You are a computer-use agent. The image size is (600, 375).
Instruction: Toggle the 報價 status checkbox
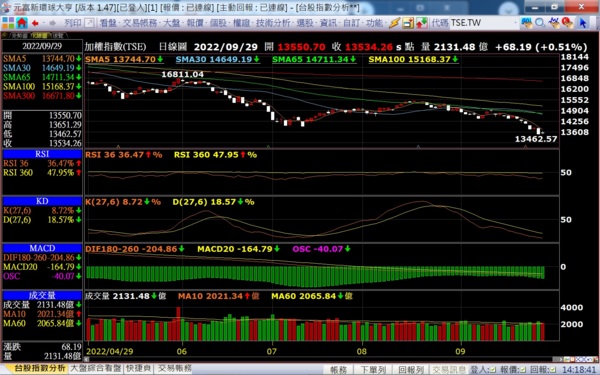pyautogui.click(x=523, y=370)
